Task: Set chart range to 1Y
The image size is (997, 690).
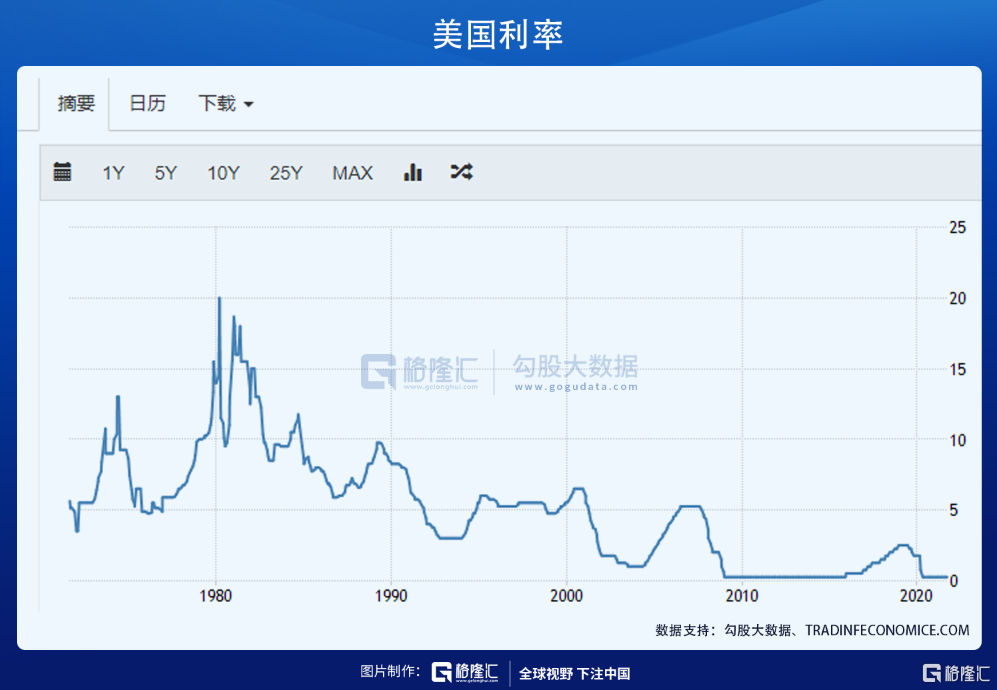Action: point(113,173)
